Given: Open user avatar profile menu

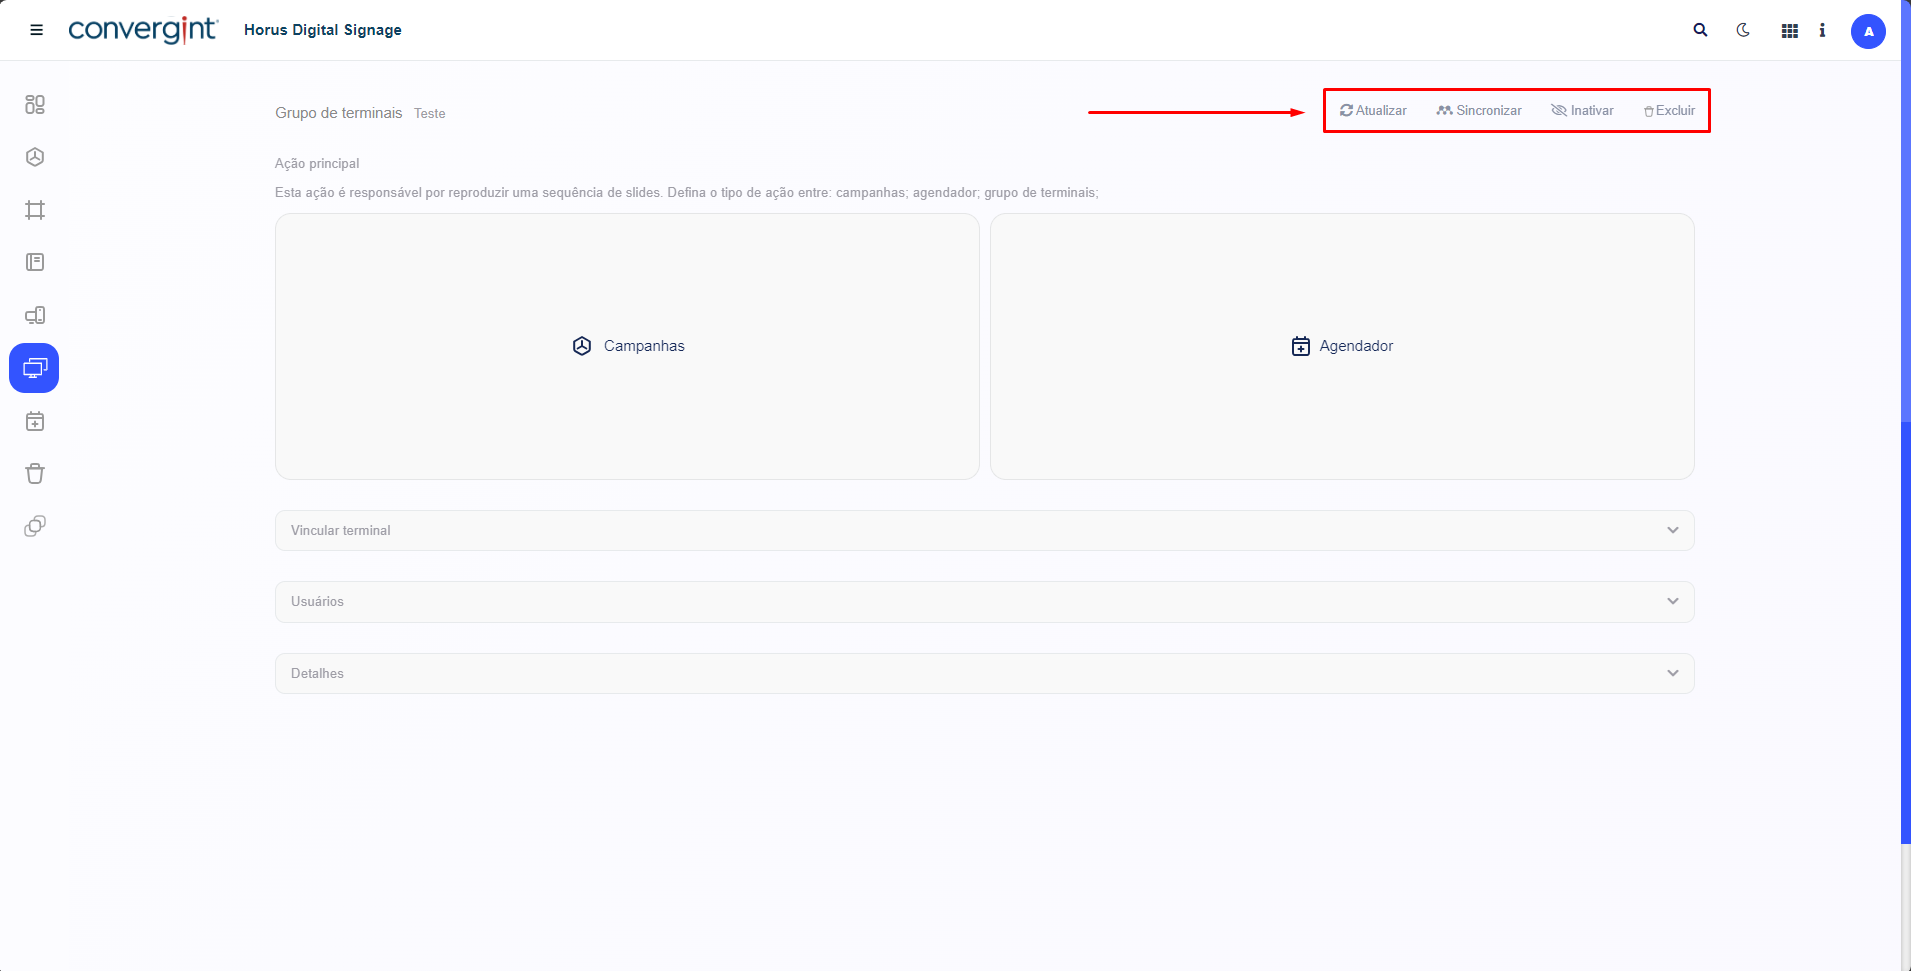Looking at the screenshot, I should pos(1867,31).
